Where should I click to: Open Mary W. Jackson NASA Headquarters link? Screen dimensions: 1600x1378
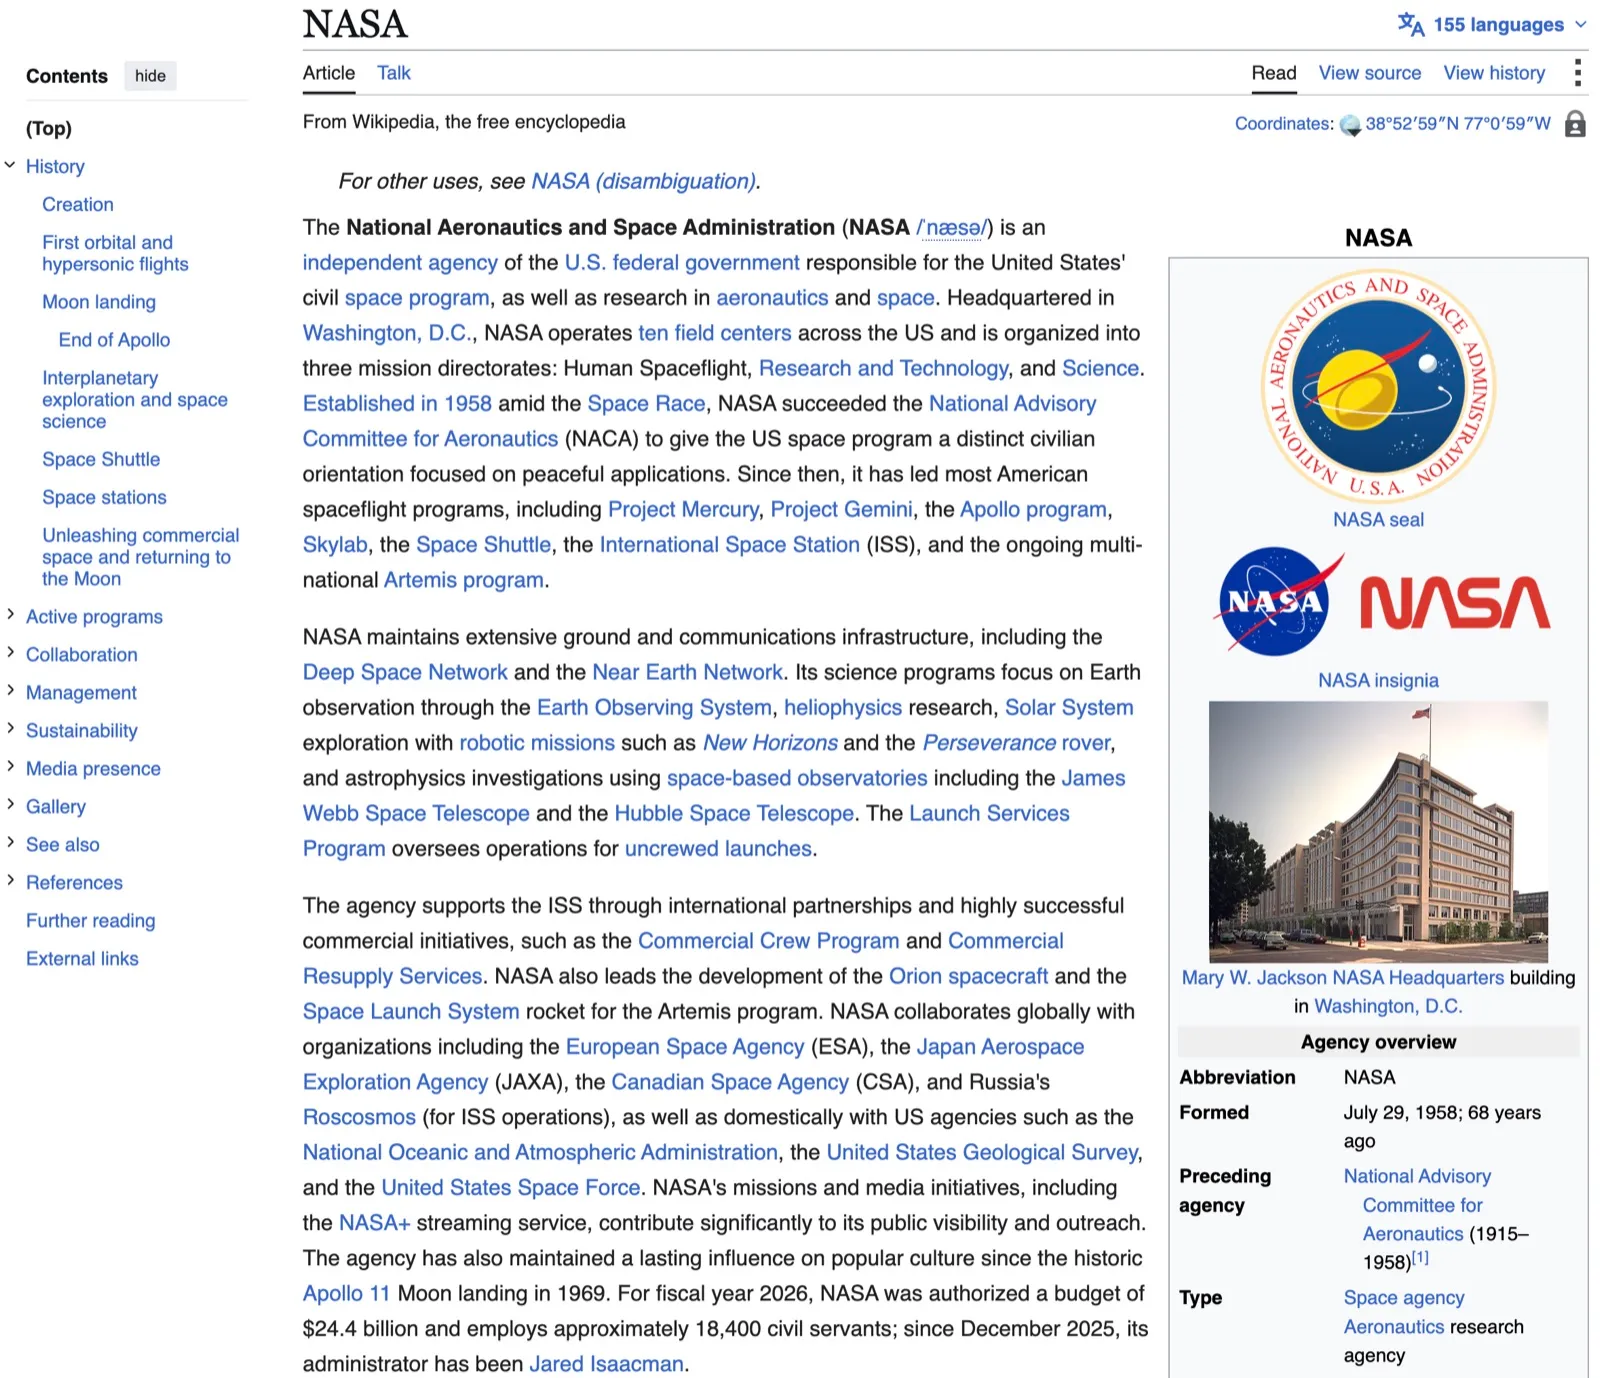point(1342,978)
